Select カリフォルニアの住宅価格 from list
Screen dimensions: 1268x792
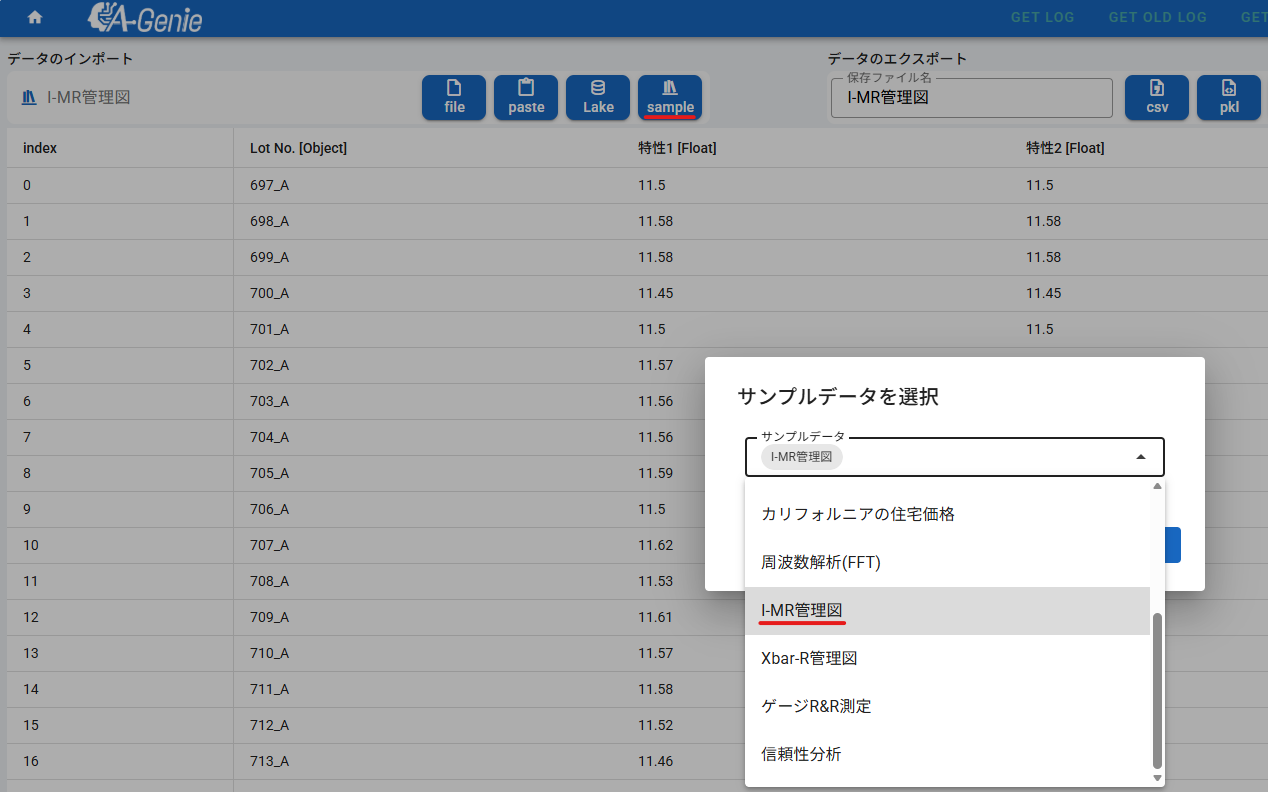857,514
